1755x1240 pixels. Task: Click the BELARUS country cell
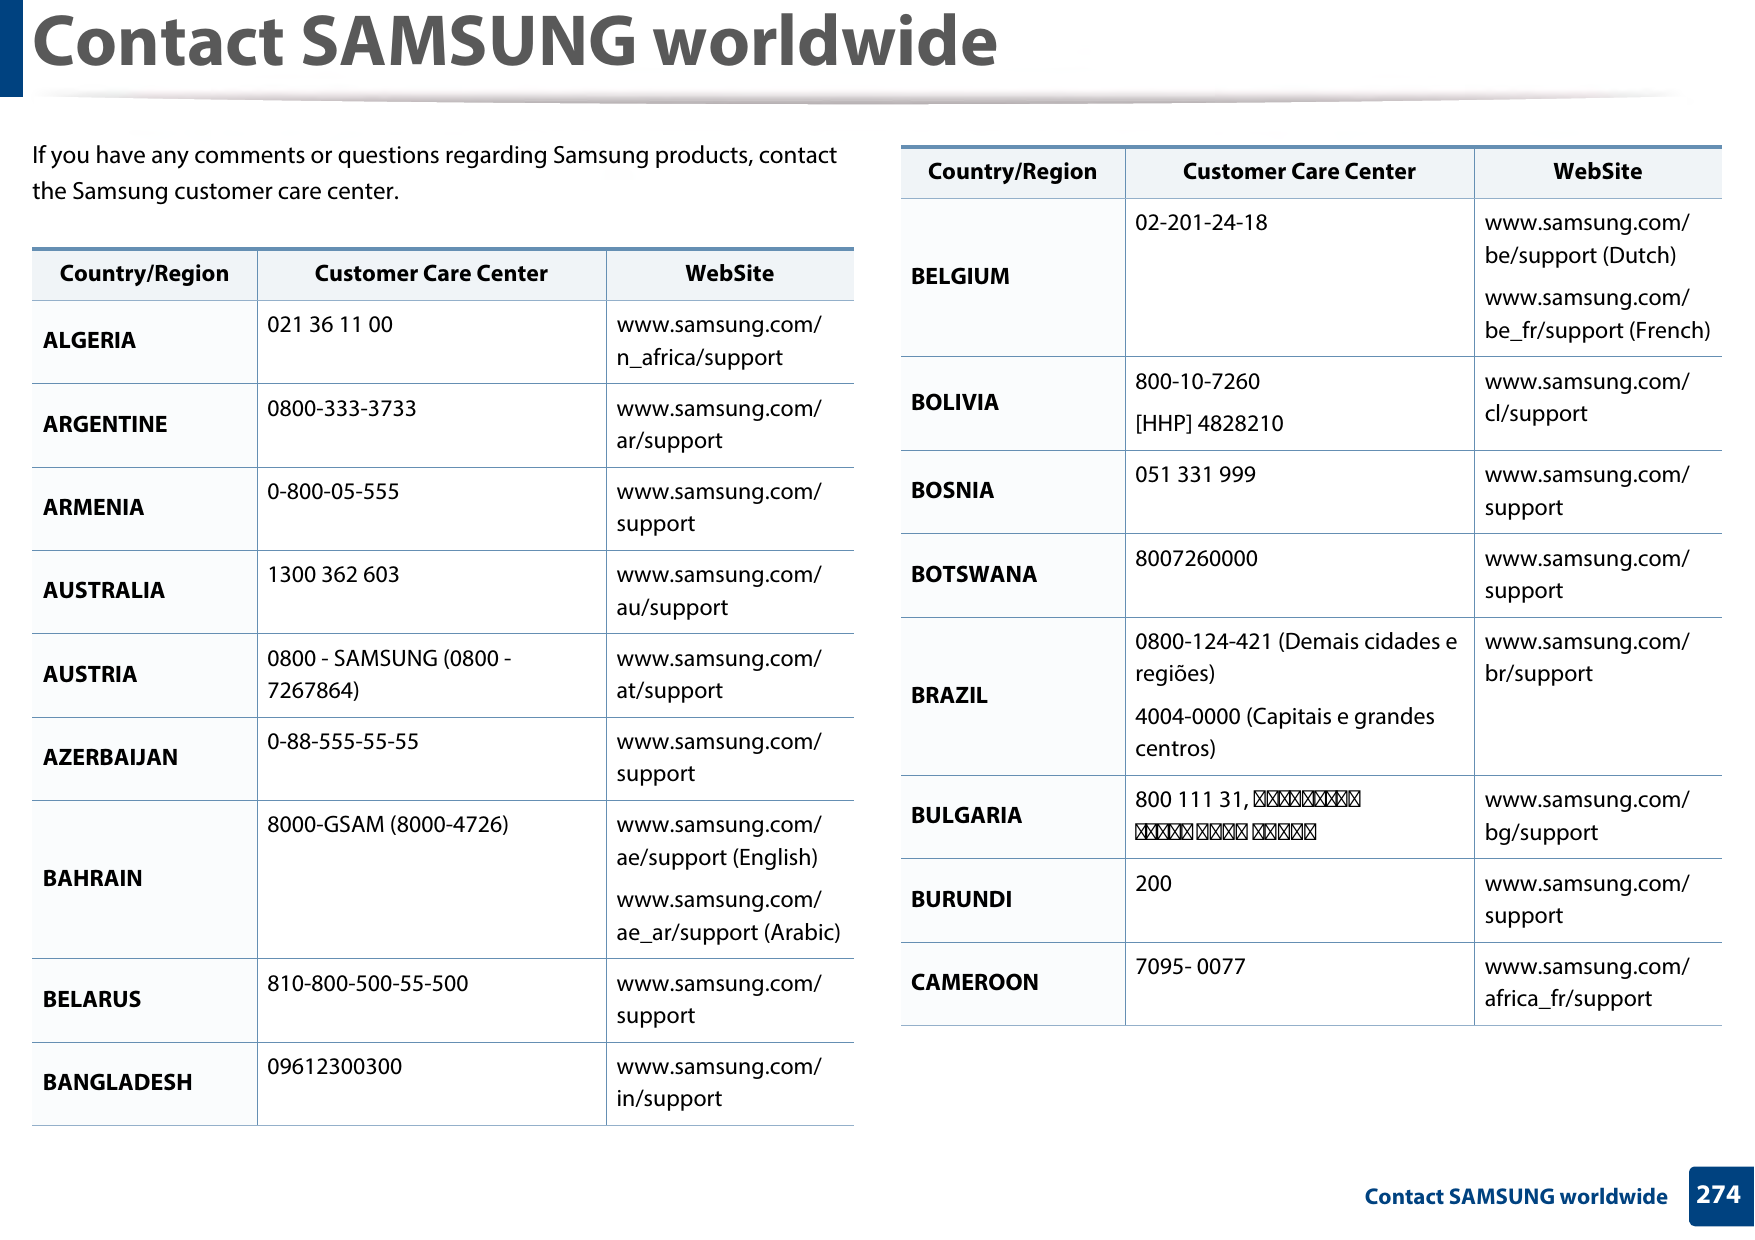(x=144, y=1000)
